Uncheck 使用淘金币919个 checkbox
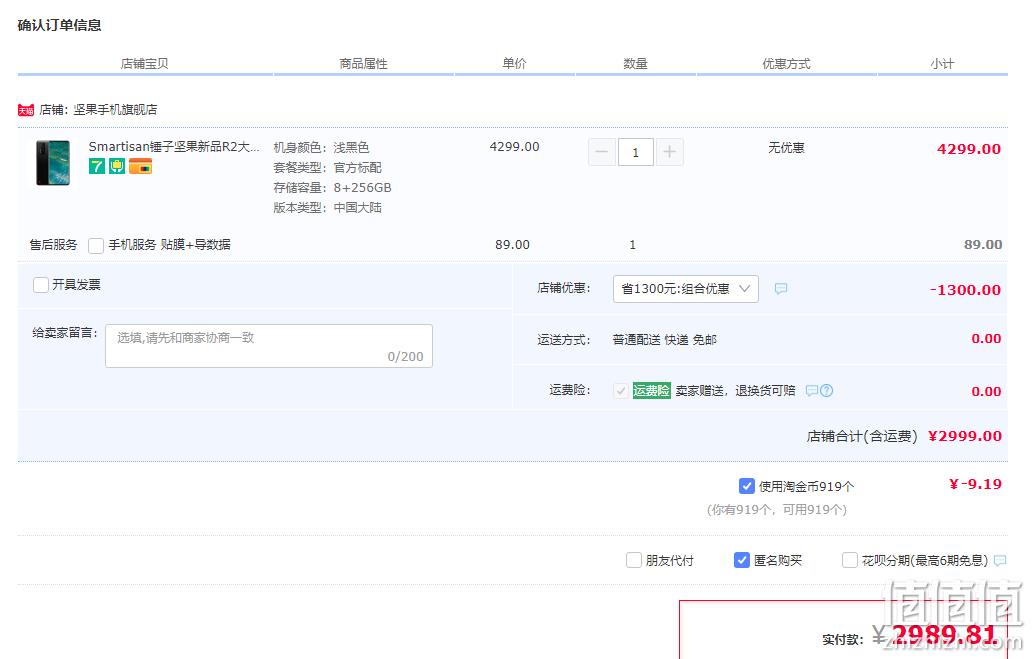This screenshot has height=659, width=1032. point(746,486)
